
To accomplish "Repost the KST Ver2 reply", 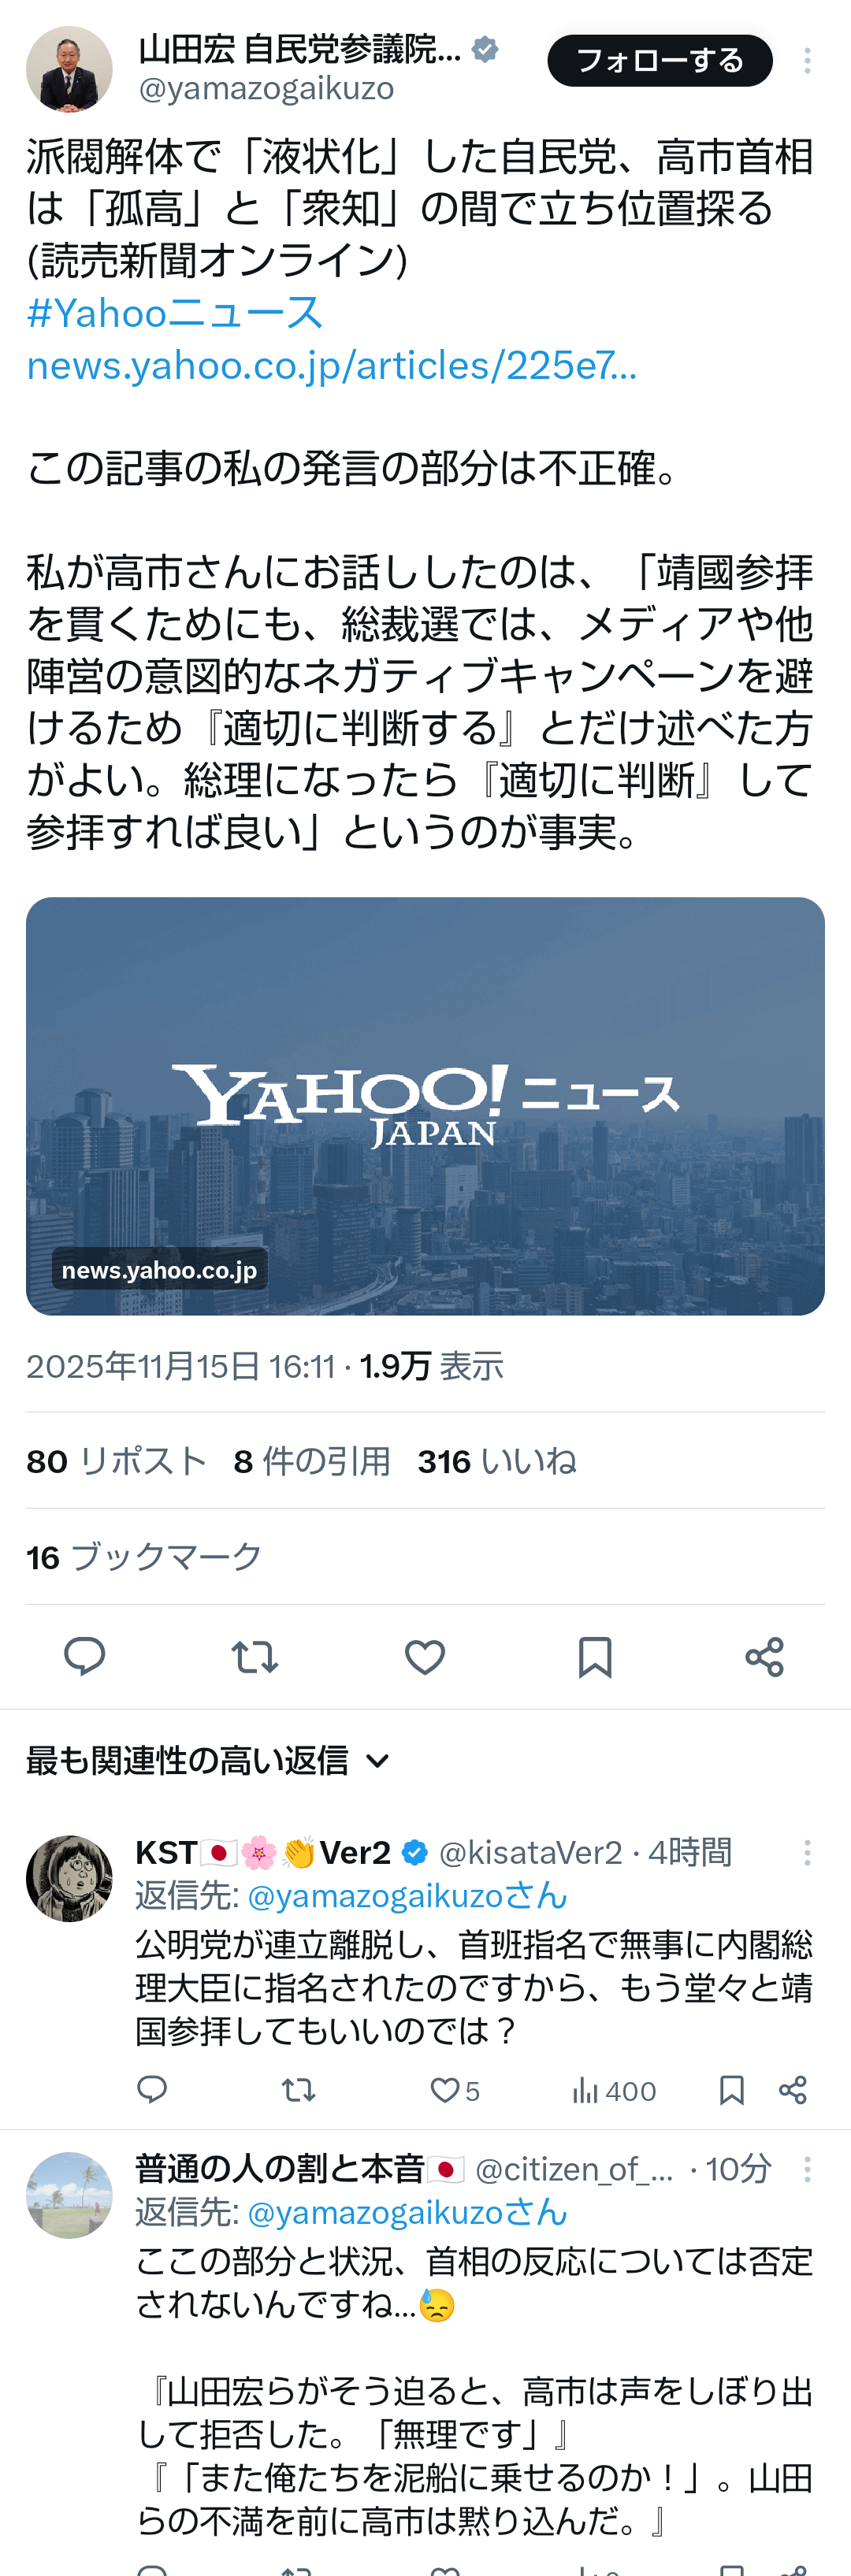I will (x=298, y=2091).
